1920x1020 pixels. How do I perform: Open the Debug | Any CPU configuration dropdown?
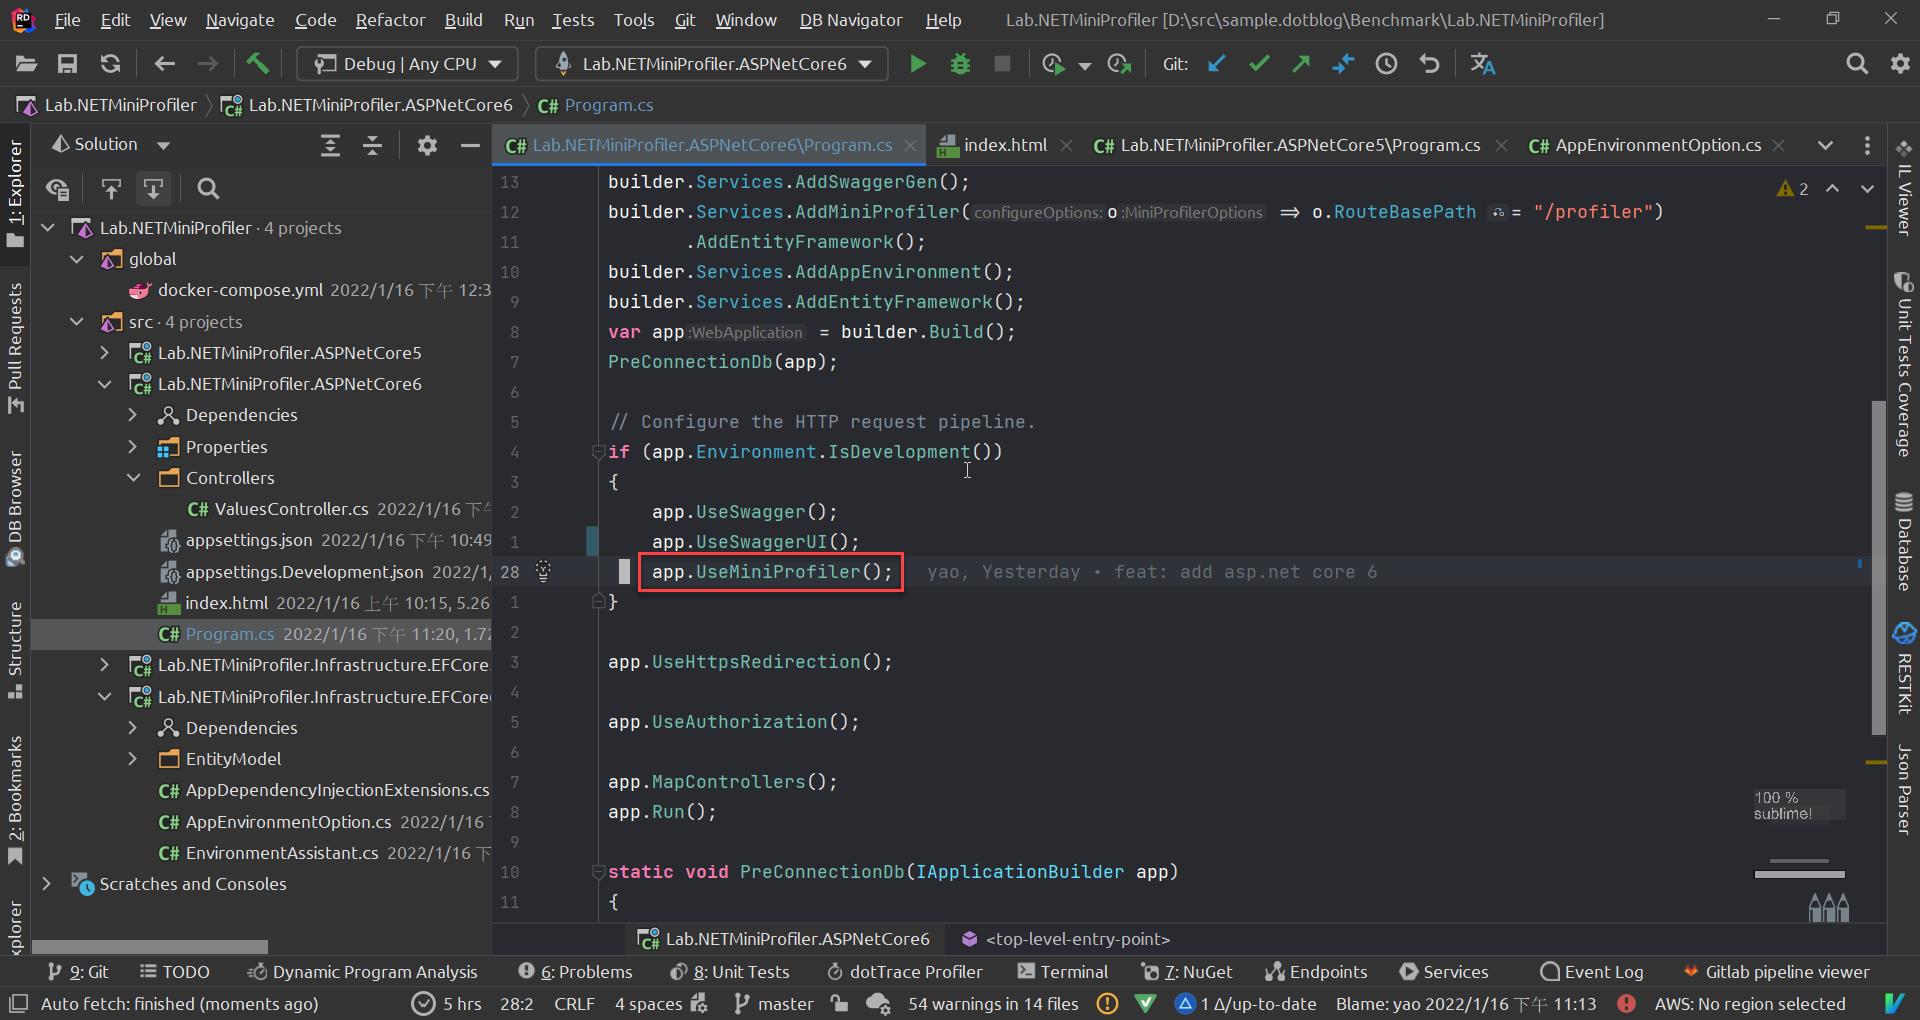[x=408, y=64]
